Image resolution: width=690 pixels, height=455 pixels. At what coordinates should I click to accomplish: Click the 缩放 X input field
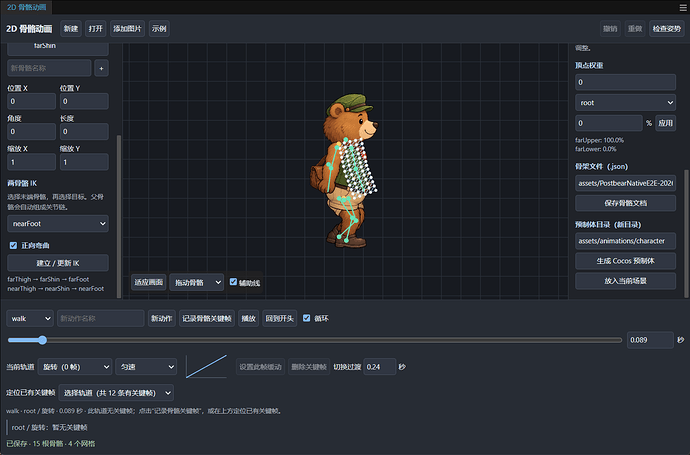pos(32,162)
